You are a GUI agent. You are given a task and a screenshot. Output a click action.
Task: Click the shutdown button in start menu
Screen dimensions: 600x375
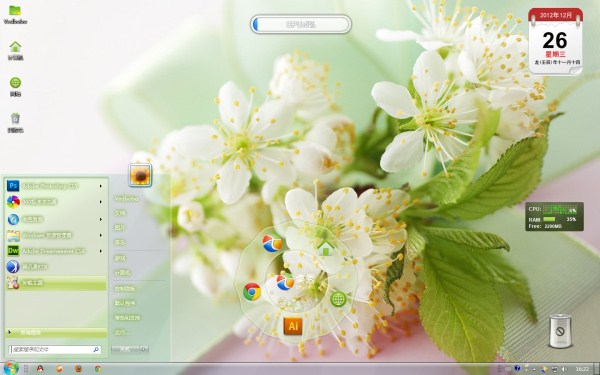coord(125,349)
